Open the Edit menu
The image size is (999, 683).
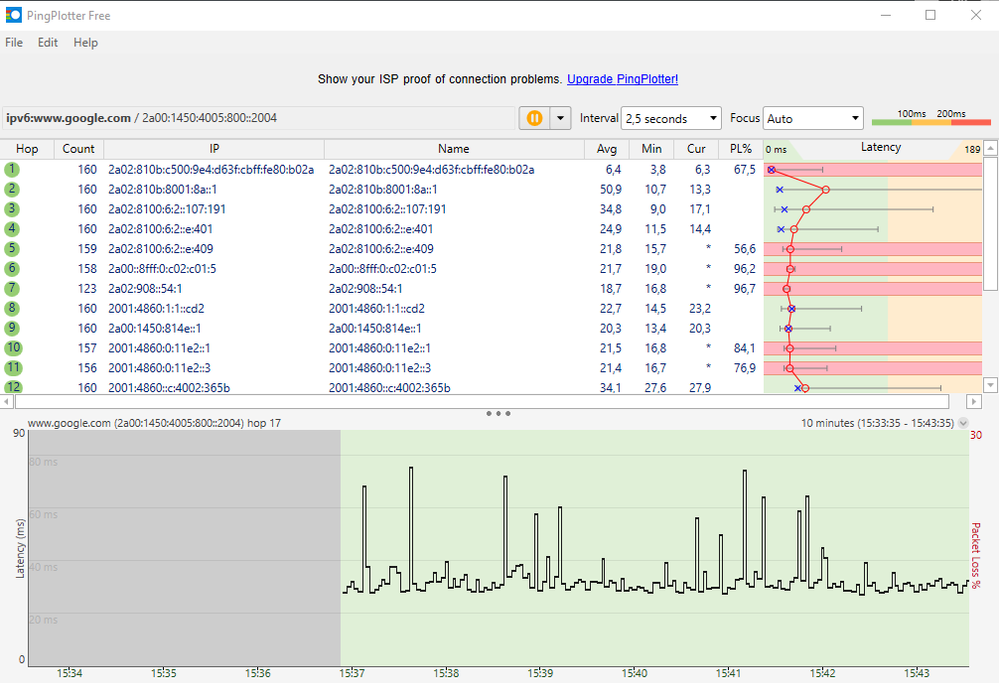[x=46, y=42]
